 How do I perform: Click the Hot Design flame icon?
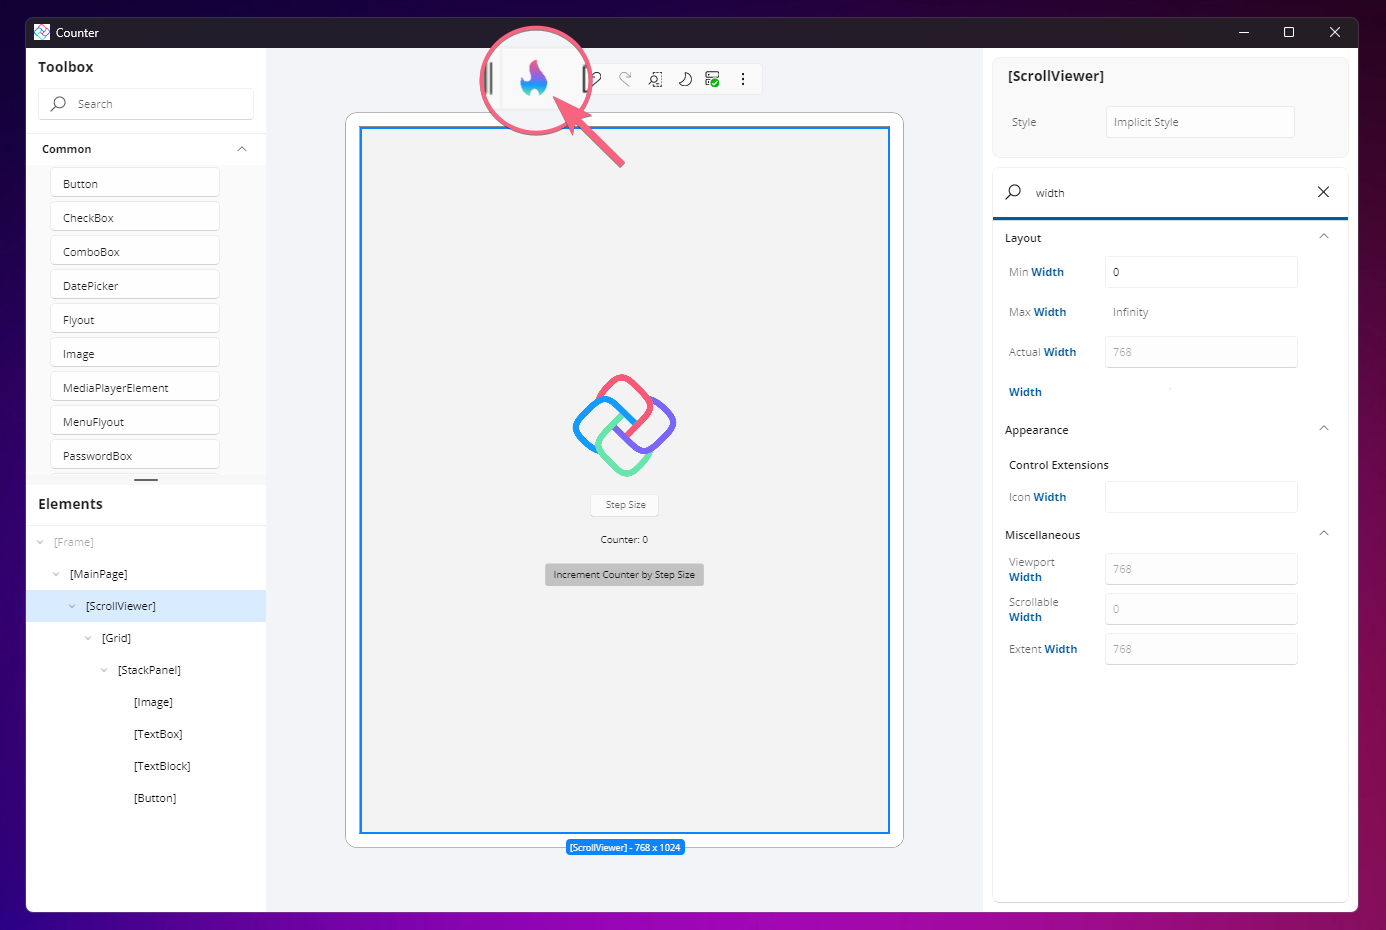[534, 79]
